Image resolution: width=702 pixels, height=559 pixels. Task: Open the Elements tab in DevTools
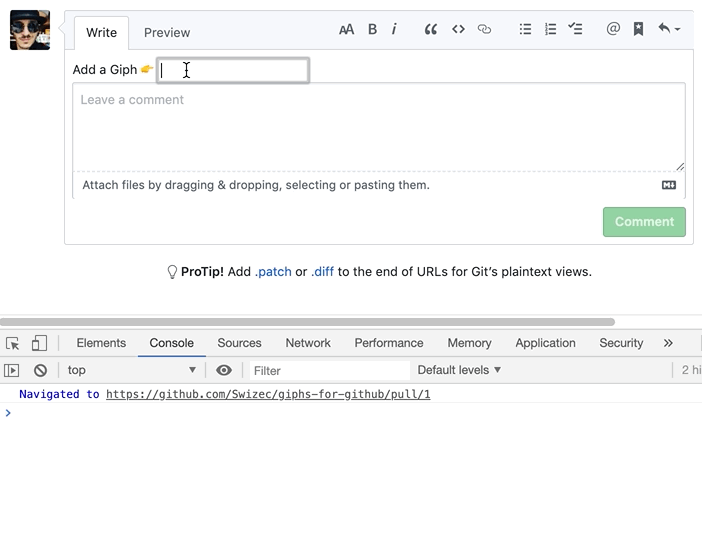[x=101, y=343]
